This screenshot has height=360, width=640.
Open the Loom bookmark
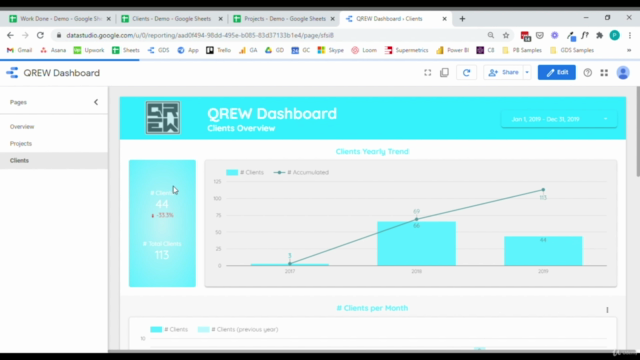coord(364,50)
